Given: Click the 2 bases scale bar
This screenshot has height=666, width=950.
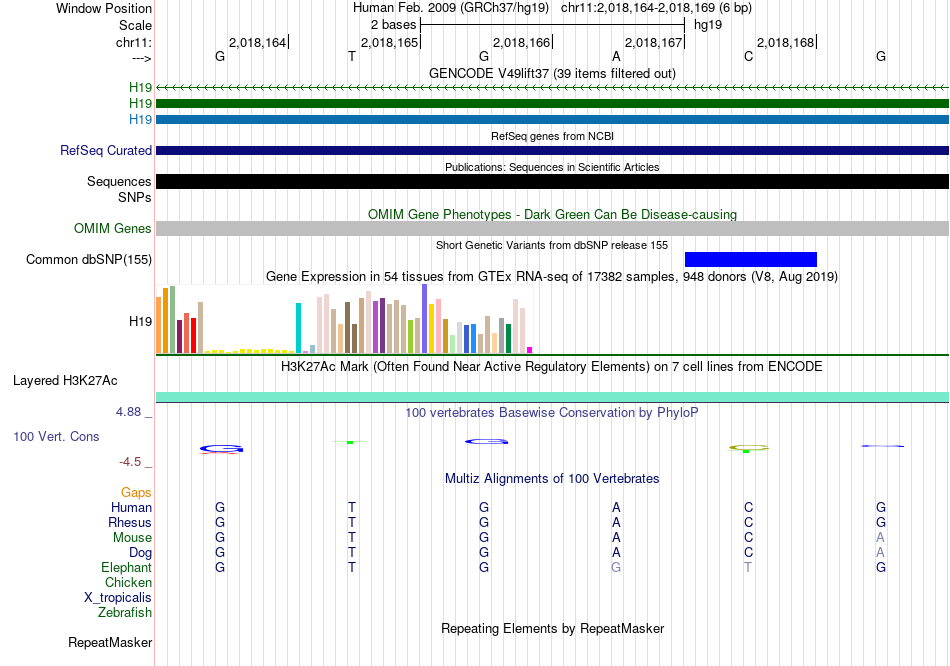Looking at the screenshot, I should click(x=553, y=25).
